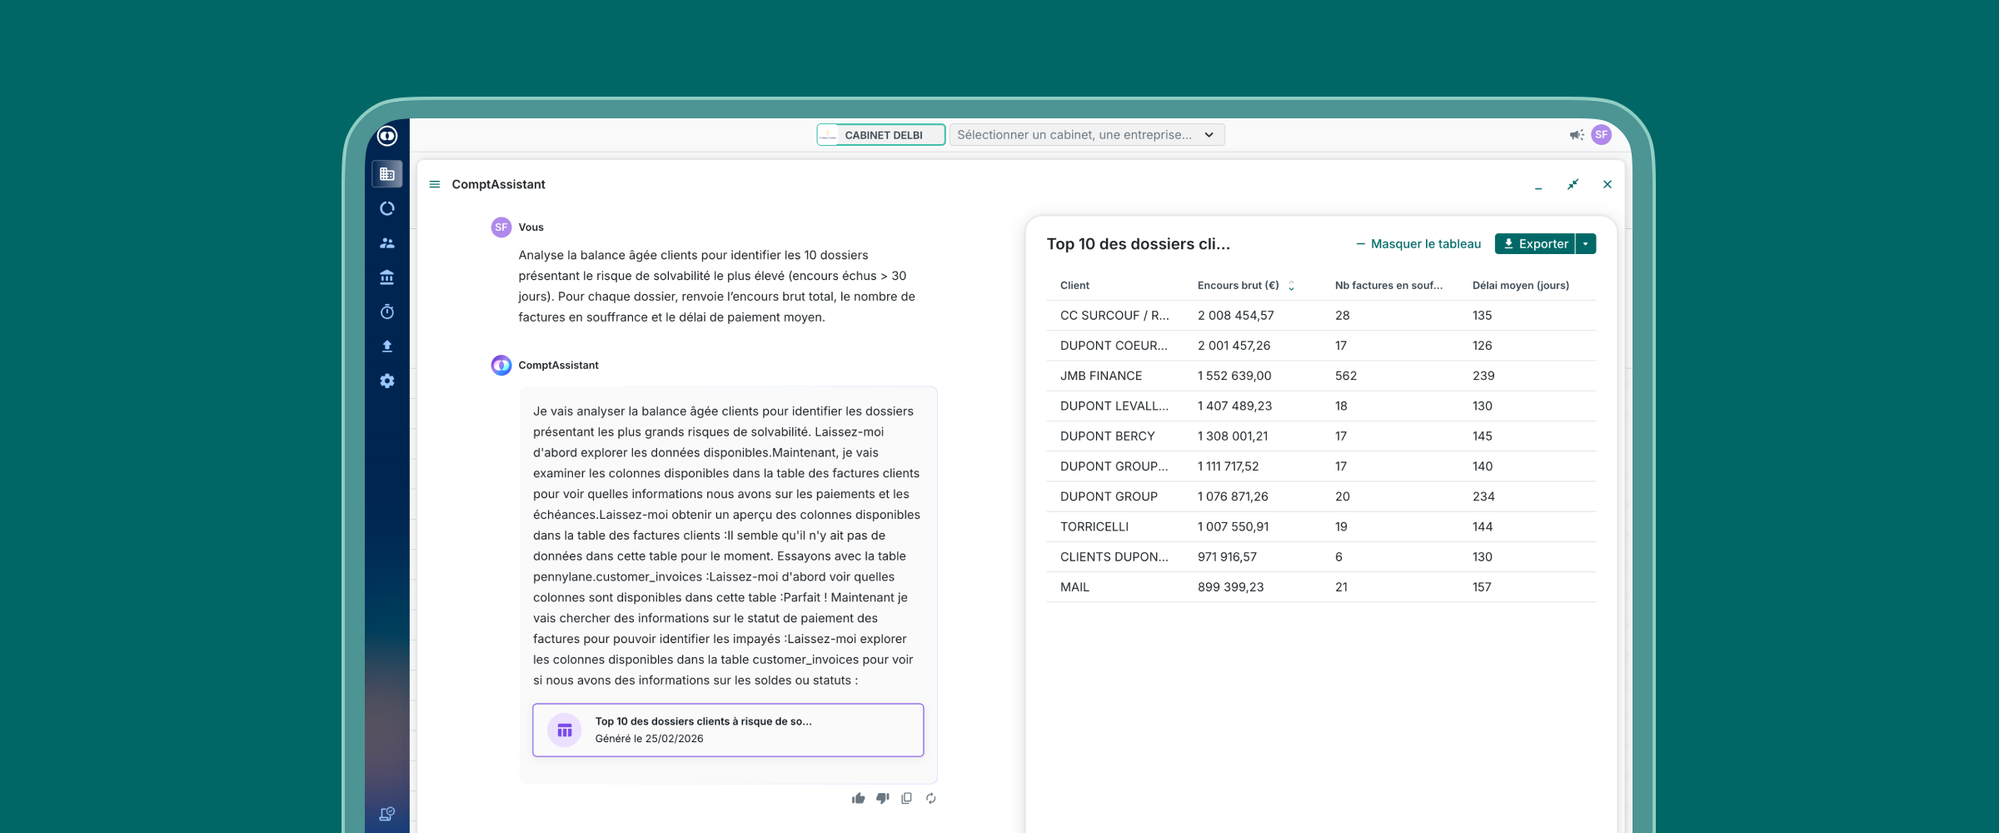Open the announcements megaphone icon
1999x833 pixels.
[1576, 135]
